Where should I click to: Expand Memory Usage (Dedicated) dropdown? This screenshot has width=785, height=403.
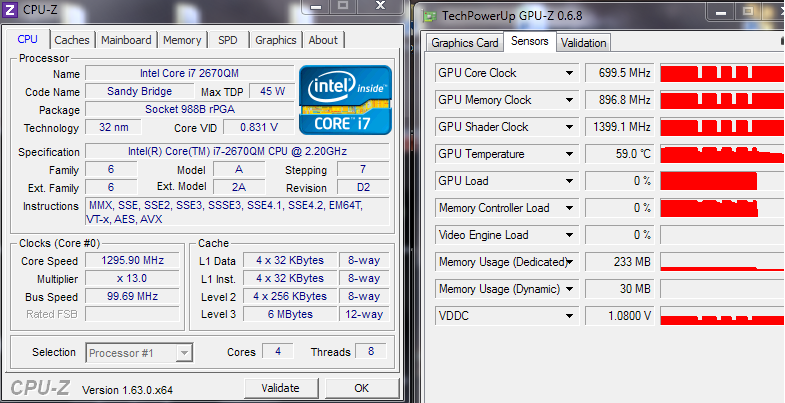click(x=569, y=262)
